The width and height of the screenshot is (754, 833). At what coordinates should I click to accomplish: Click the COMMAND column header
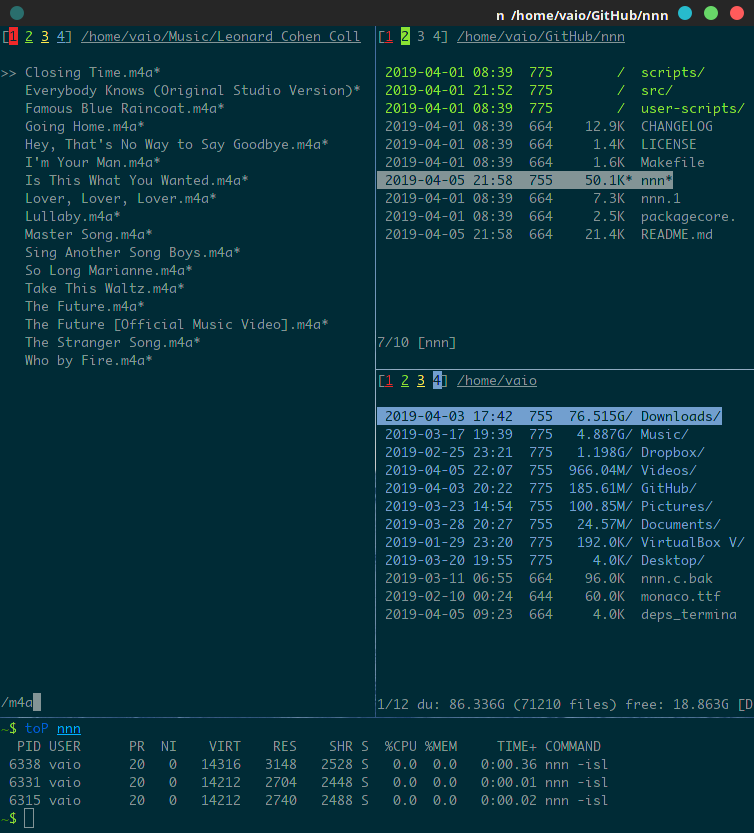(x=573, y=746)
